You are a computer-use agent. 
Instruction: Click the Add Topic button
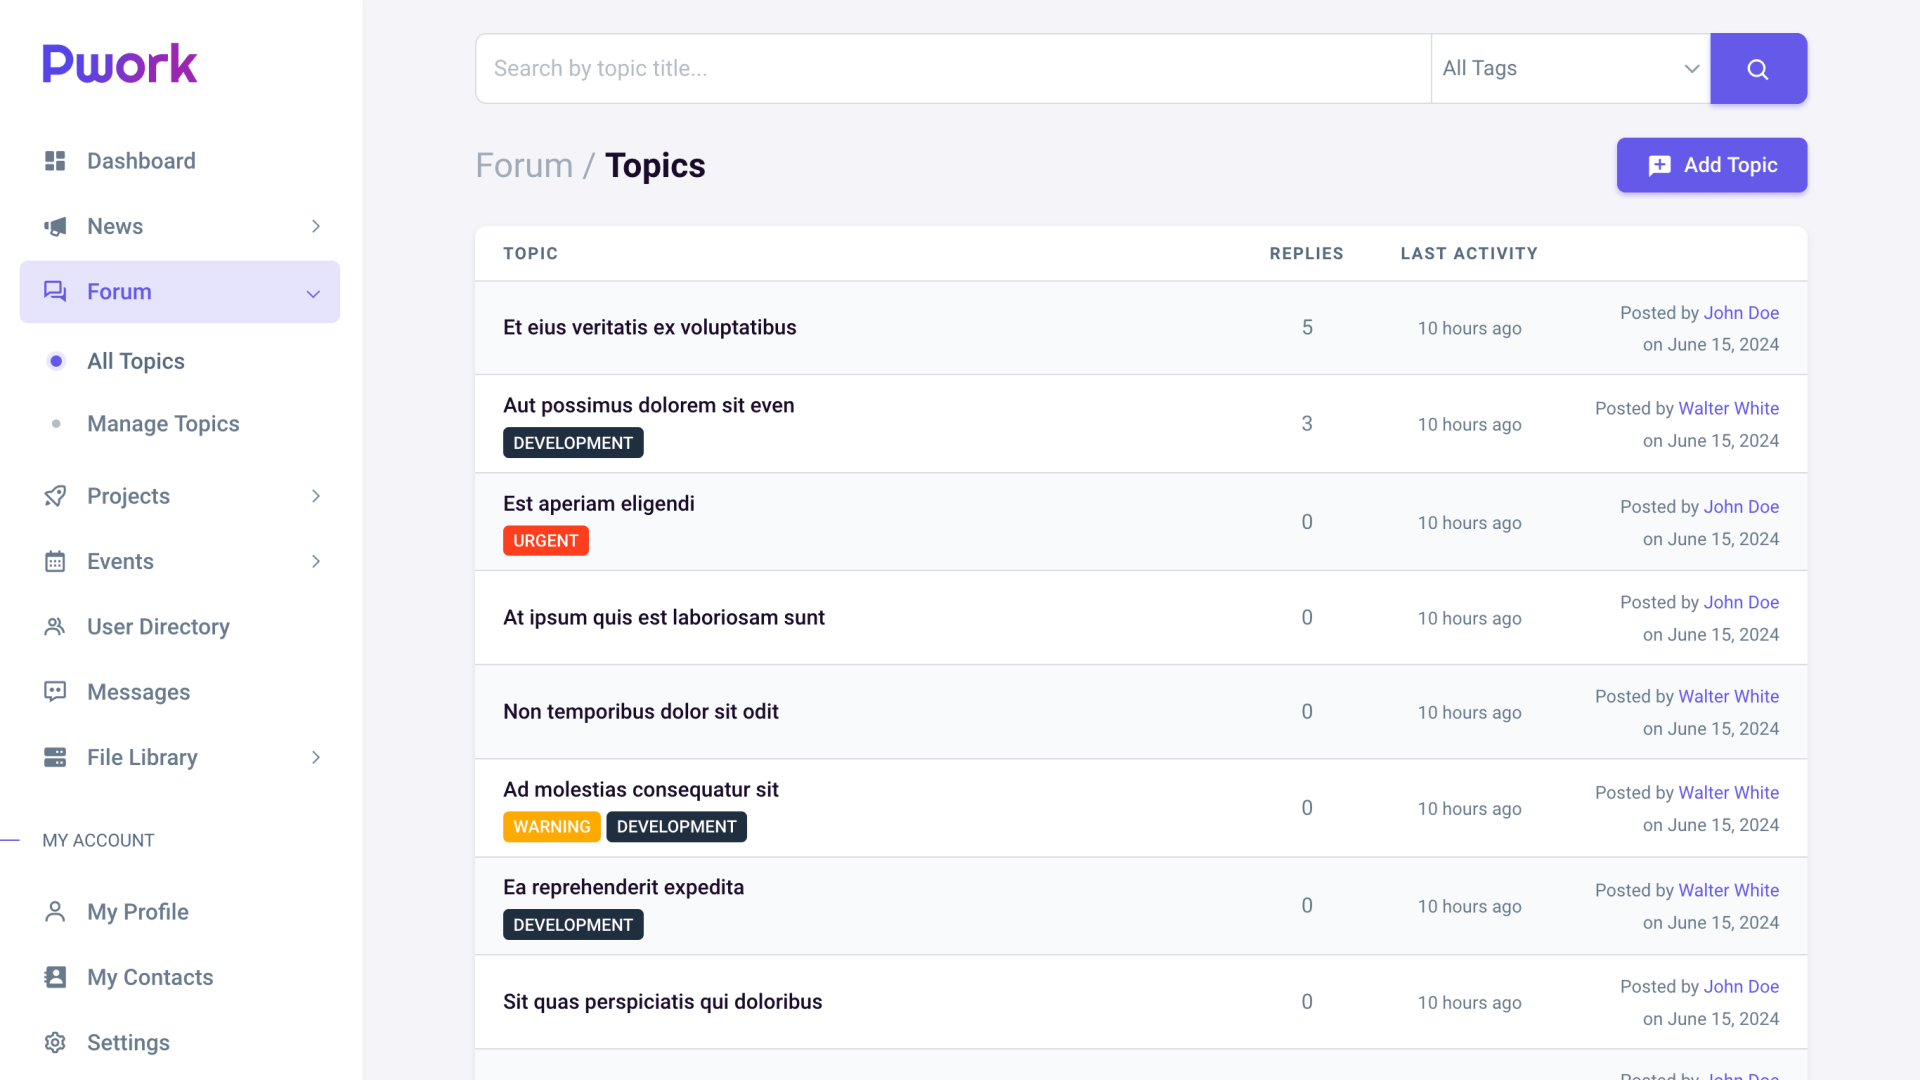point(1711,165)
